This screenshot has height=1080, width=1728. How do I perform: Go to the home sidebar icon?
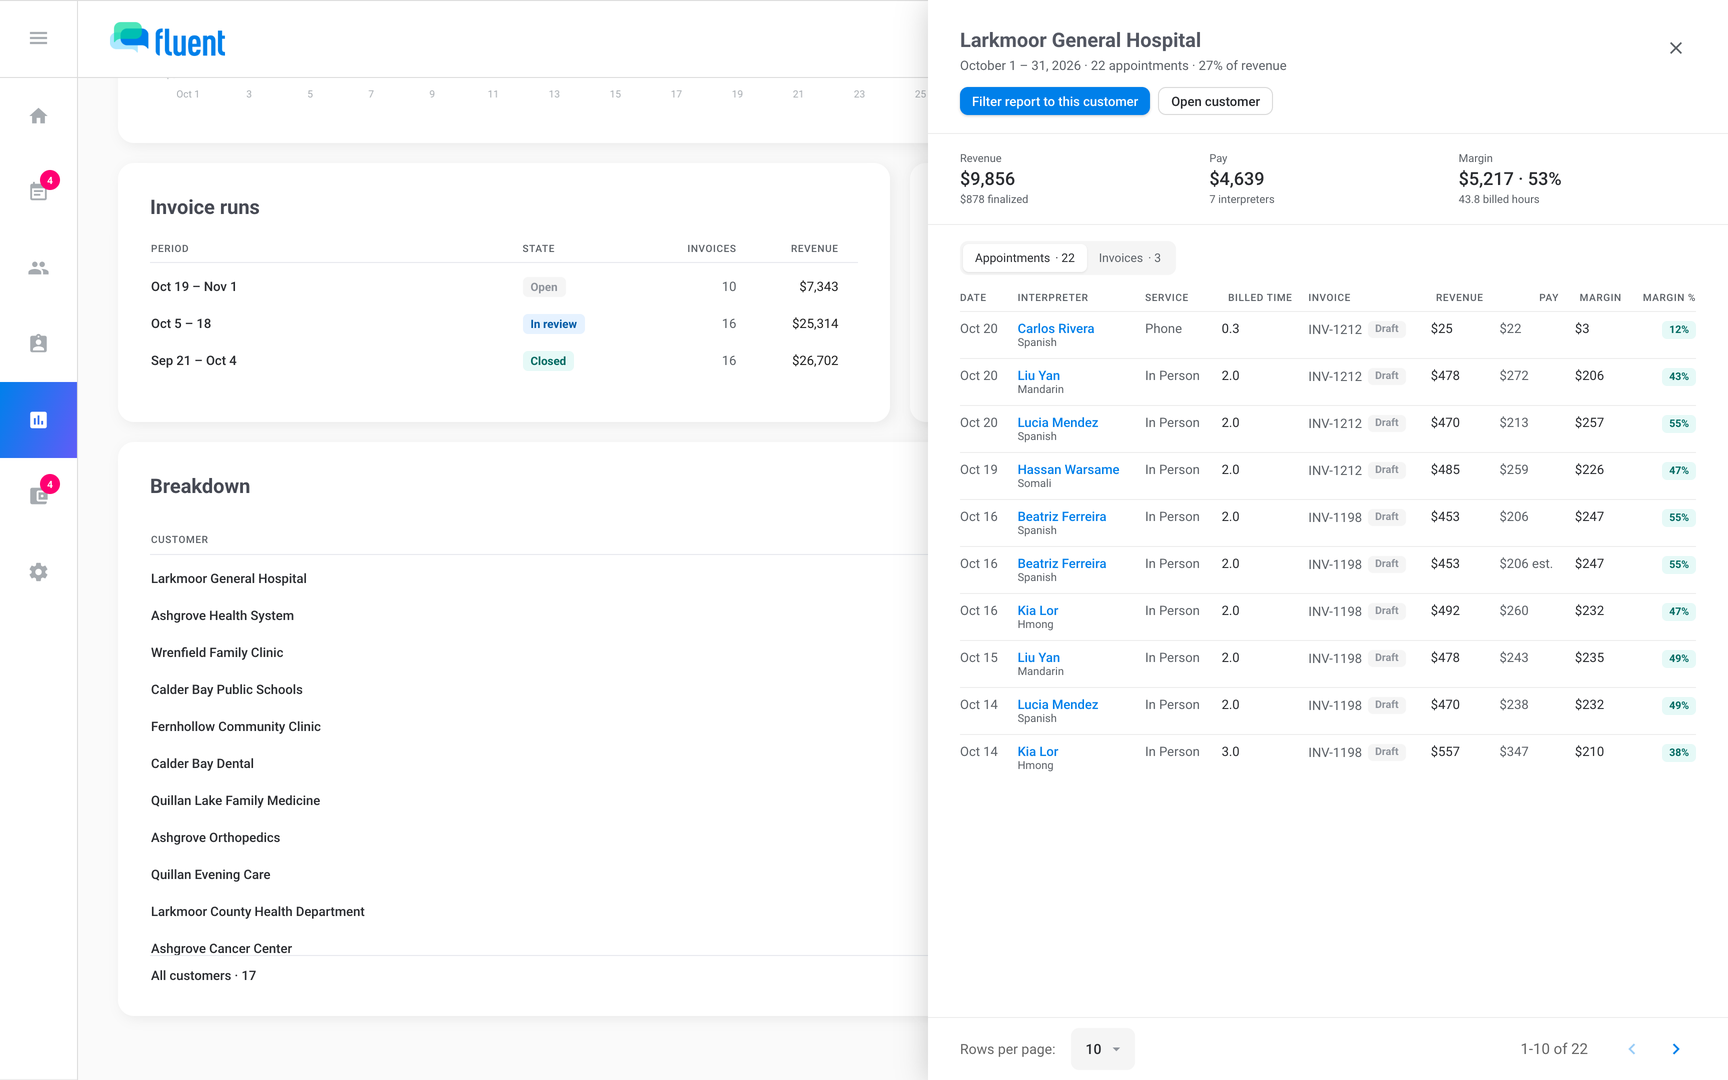(38, 116)
